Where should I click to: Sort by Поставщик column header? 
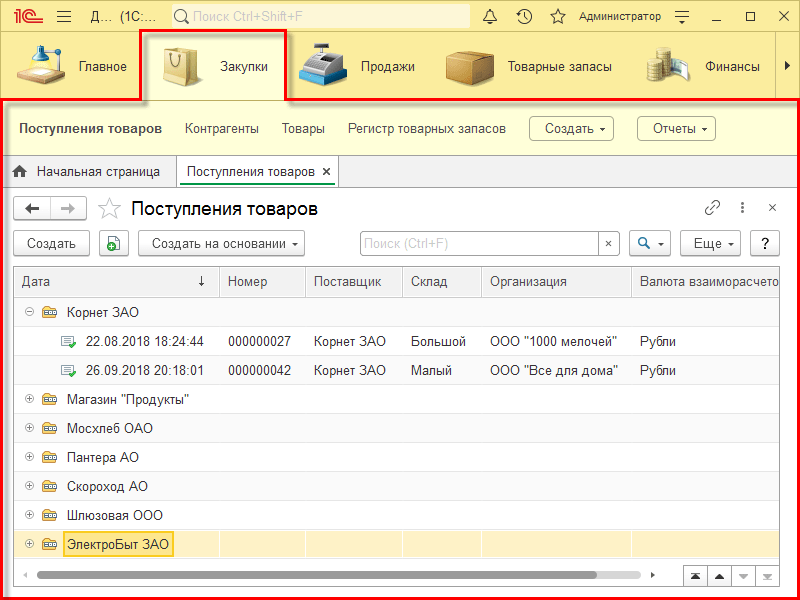coord(354,282)
